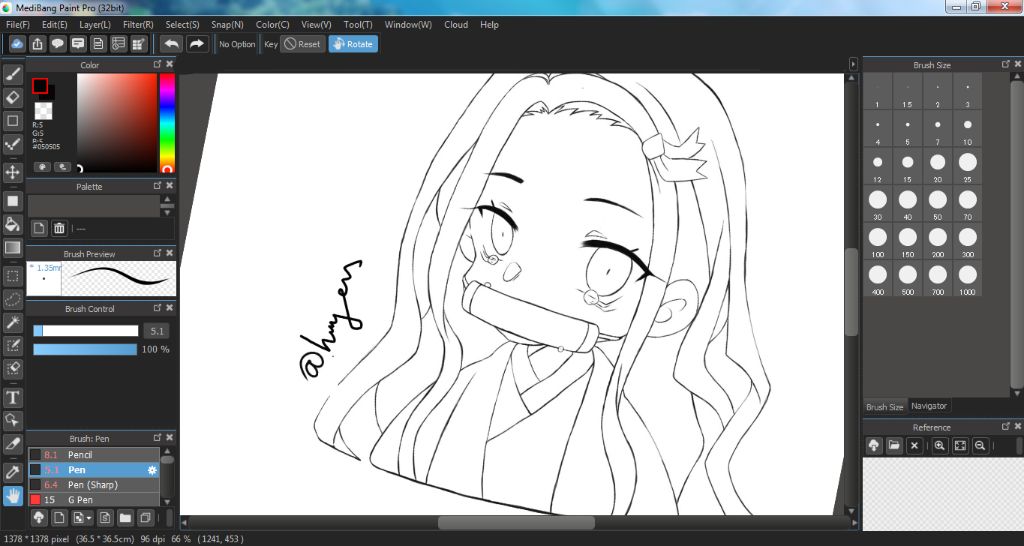Viewport: 1024px width, 546px height.
Task: Select the Operation tool
Action: (12, 420)
